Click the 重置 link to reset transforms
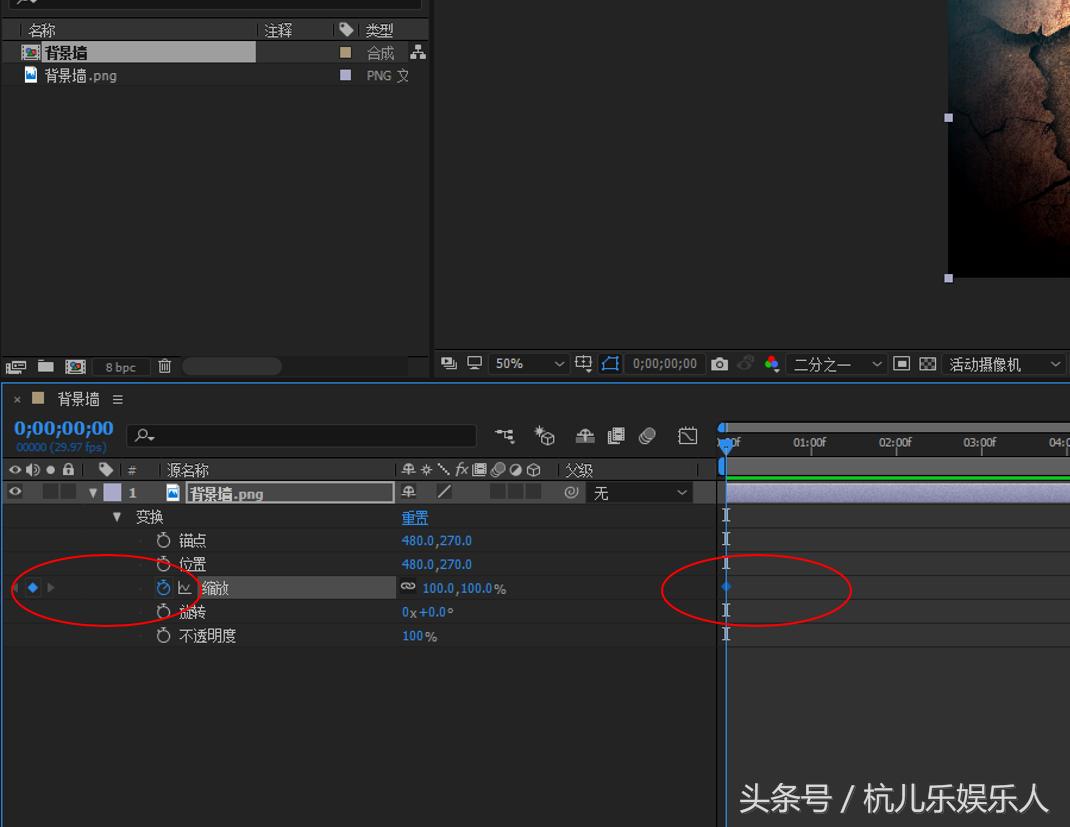The height and width of the screenshot is (827, 1070). tap(414, 517)
